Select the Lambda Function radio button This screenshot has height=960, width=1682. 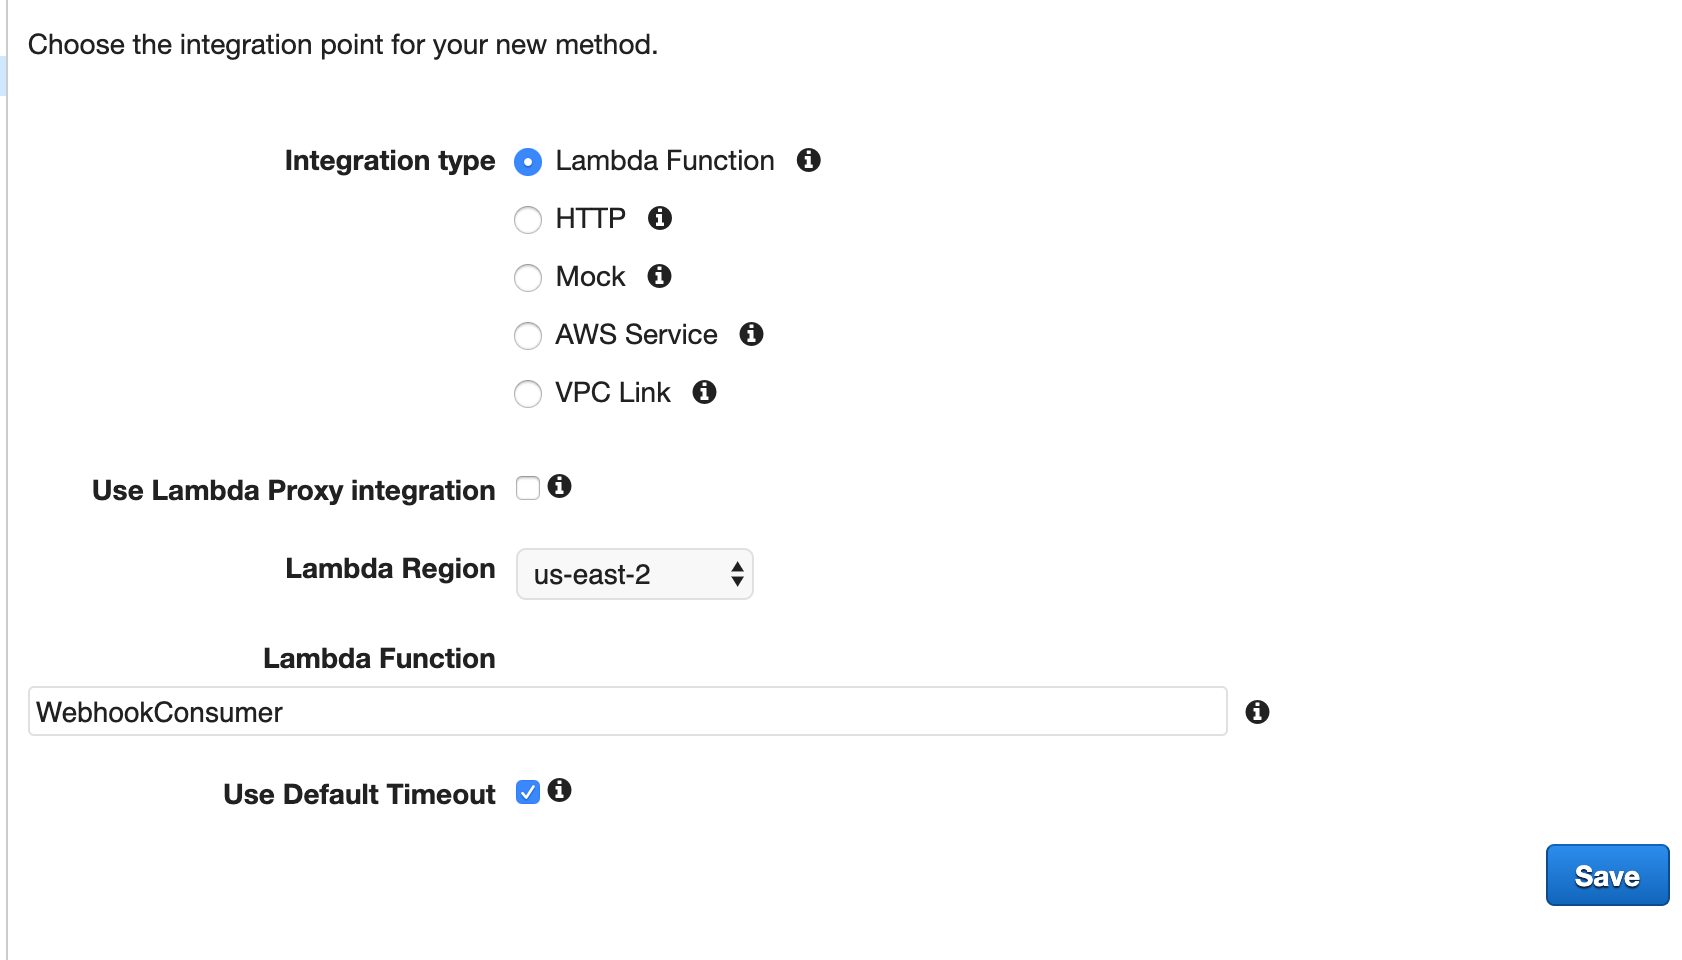pyautogui.click(x=528, y=161)
